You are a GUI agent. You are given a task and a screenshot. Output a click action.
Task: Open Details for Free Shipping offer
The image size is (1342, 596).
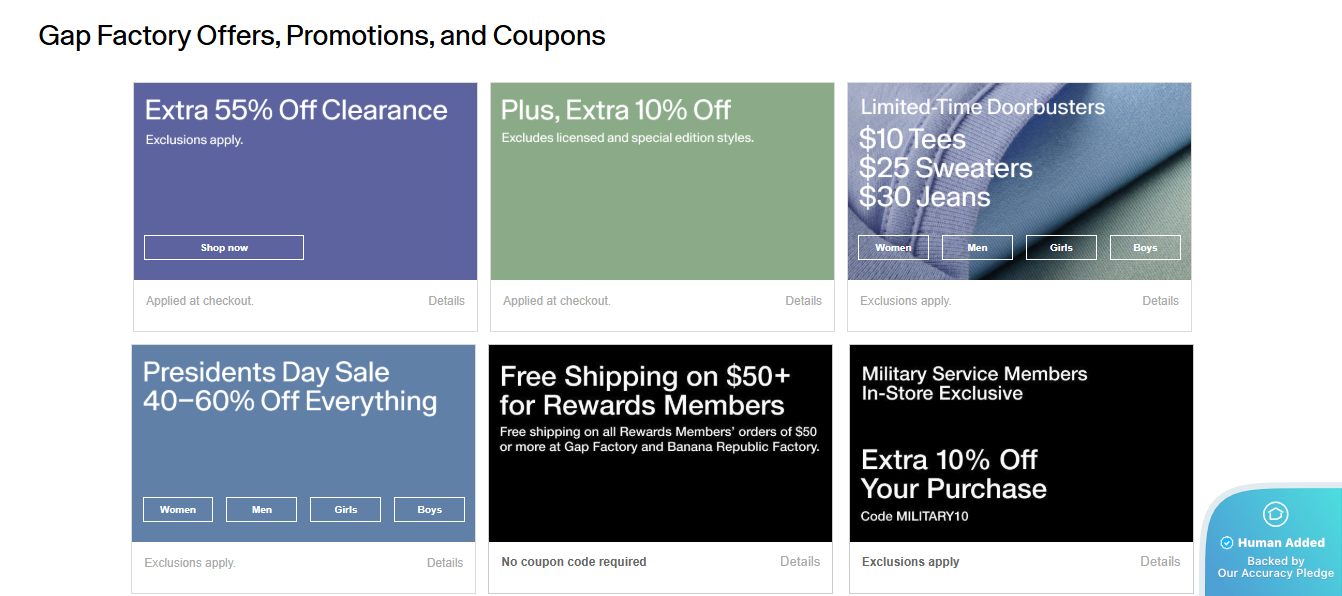click(x=800, y=562)
